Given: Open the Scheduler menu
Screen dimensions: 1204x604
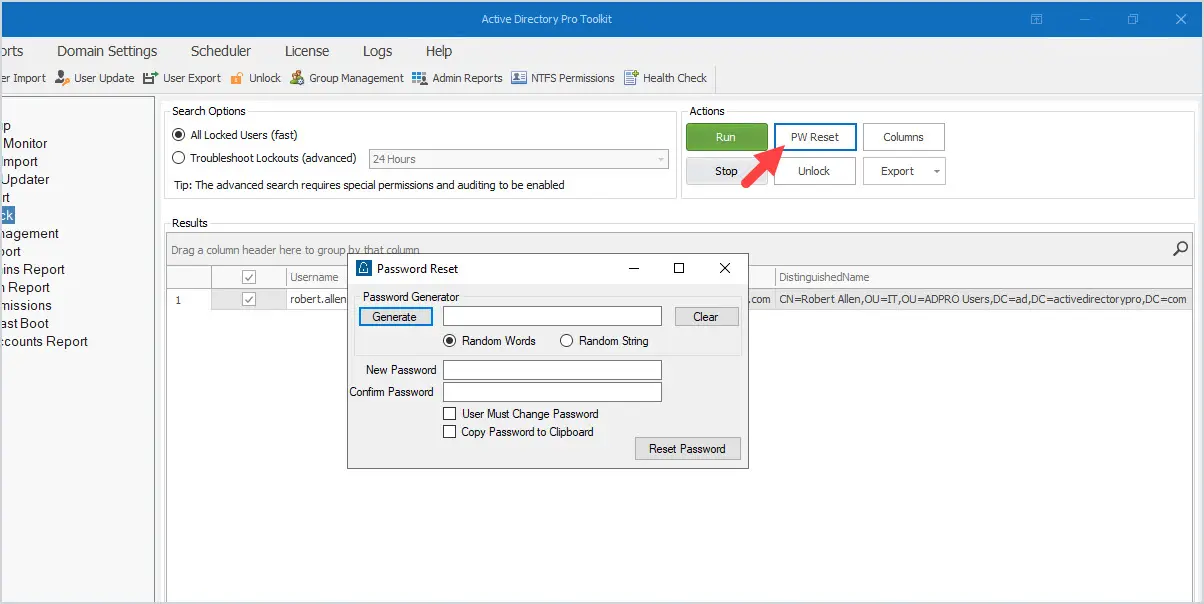Looking at the screenshot, I should [221, 51].
